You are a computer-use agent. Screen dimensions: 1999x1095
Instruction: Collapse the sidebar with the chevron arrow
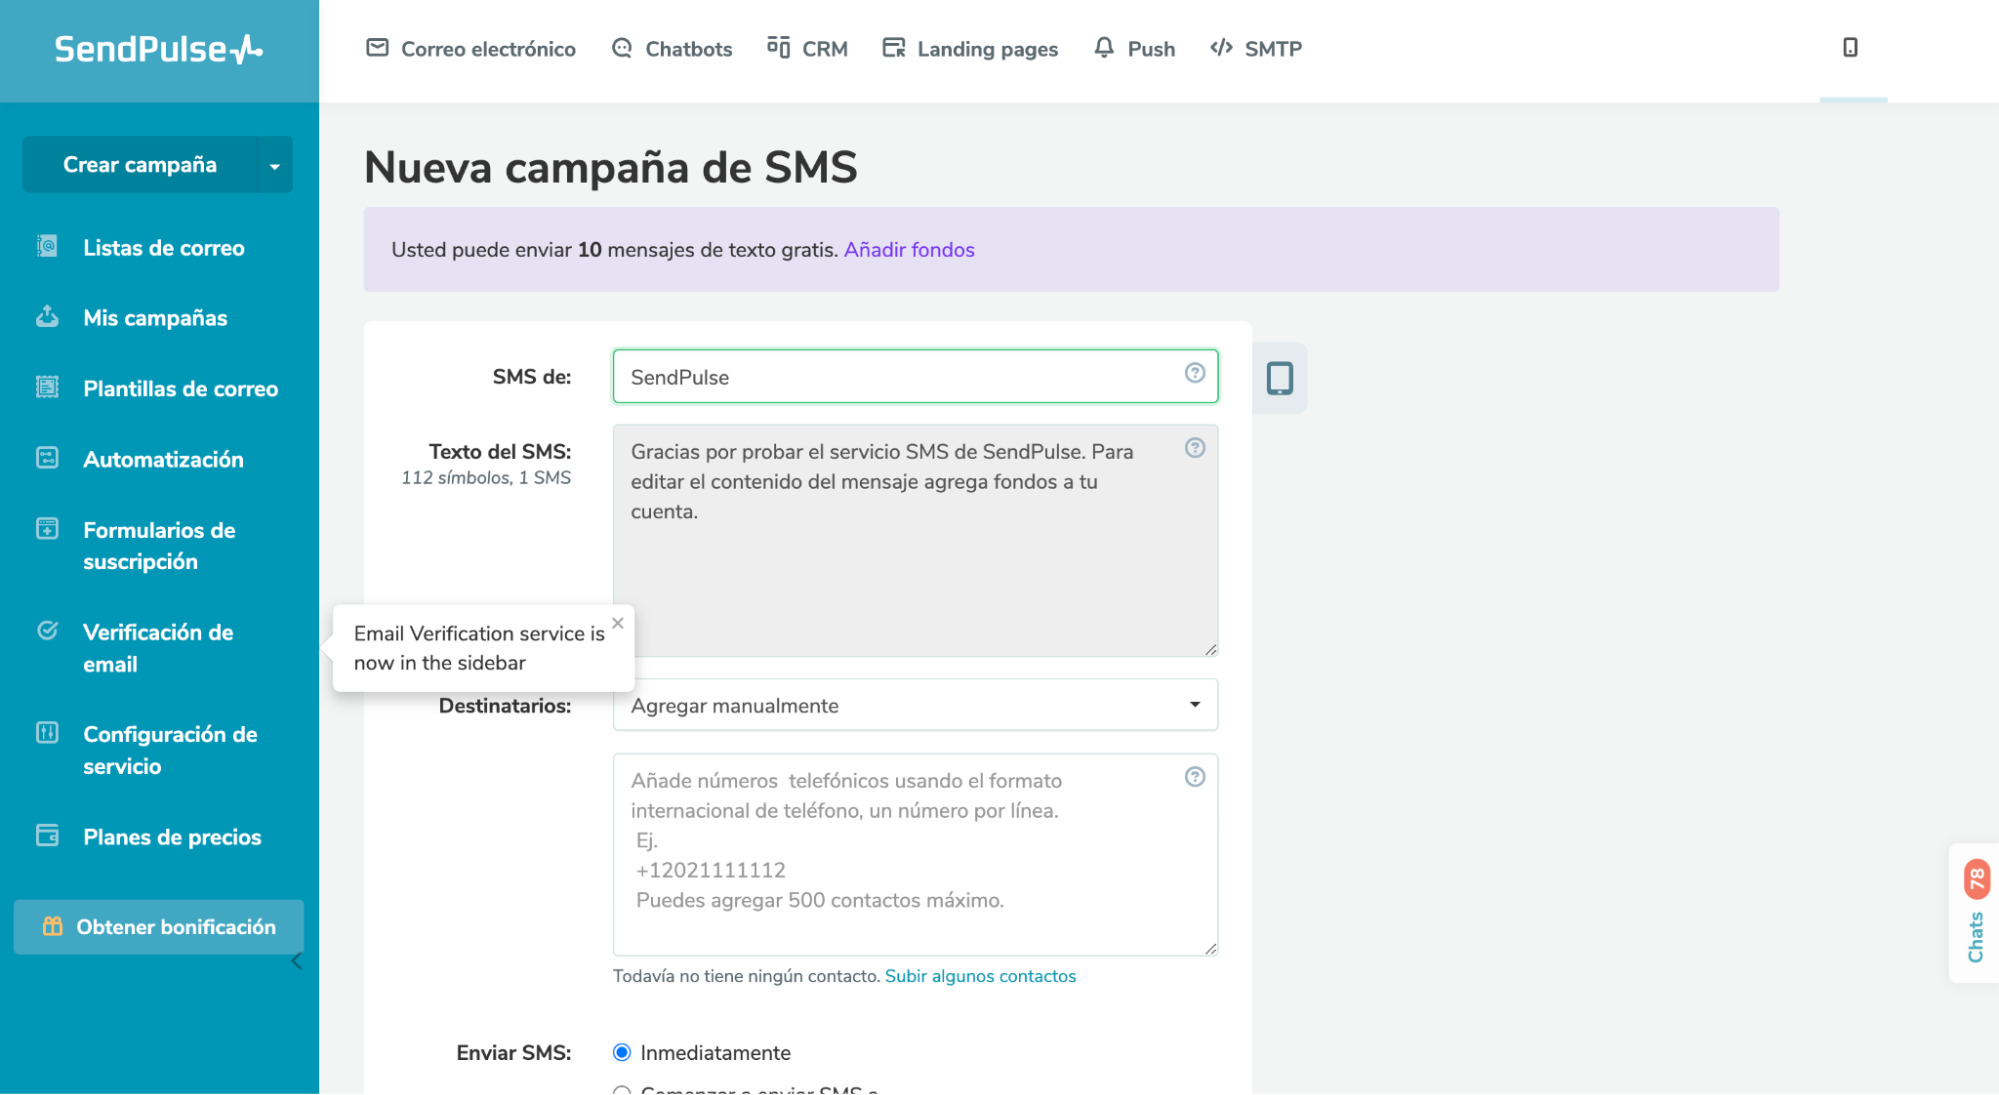(296, 962)
